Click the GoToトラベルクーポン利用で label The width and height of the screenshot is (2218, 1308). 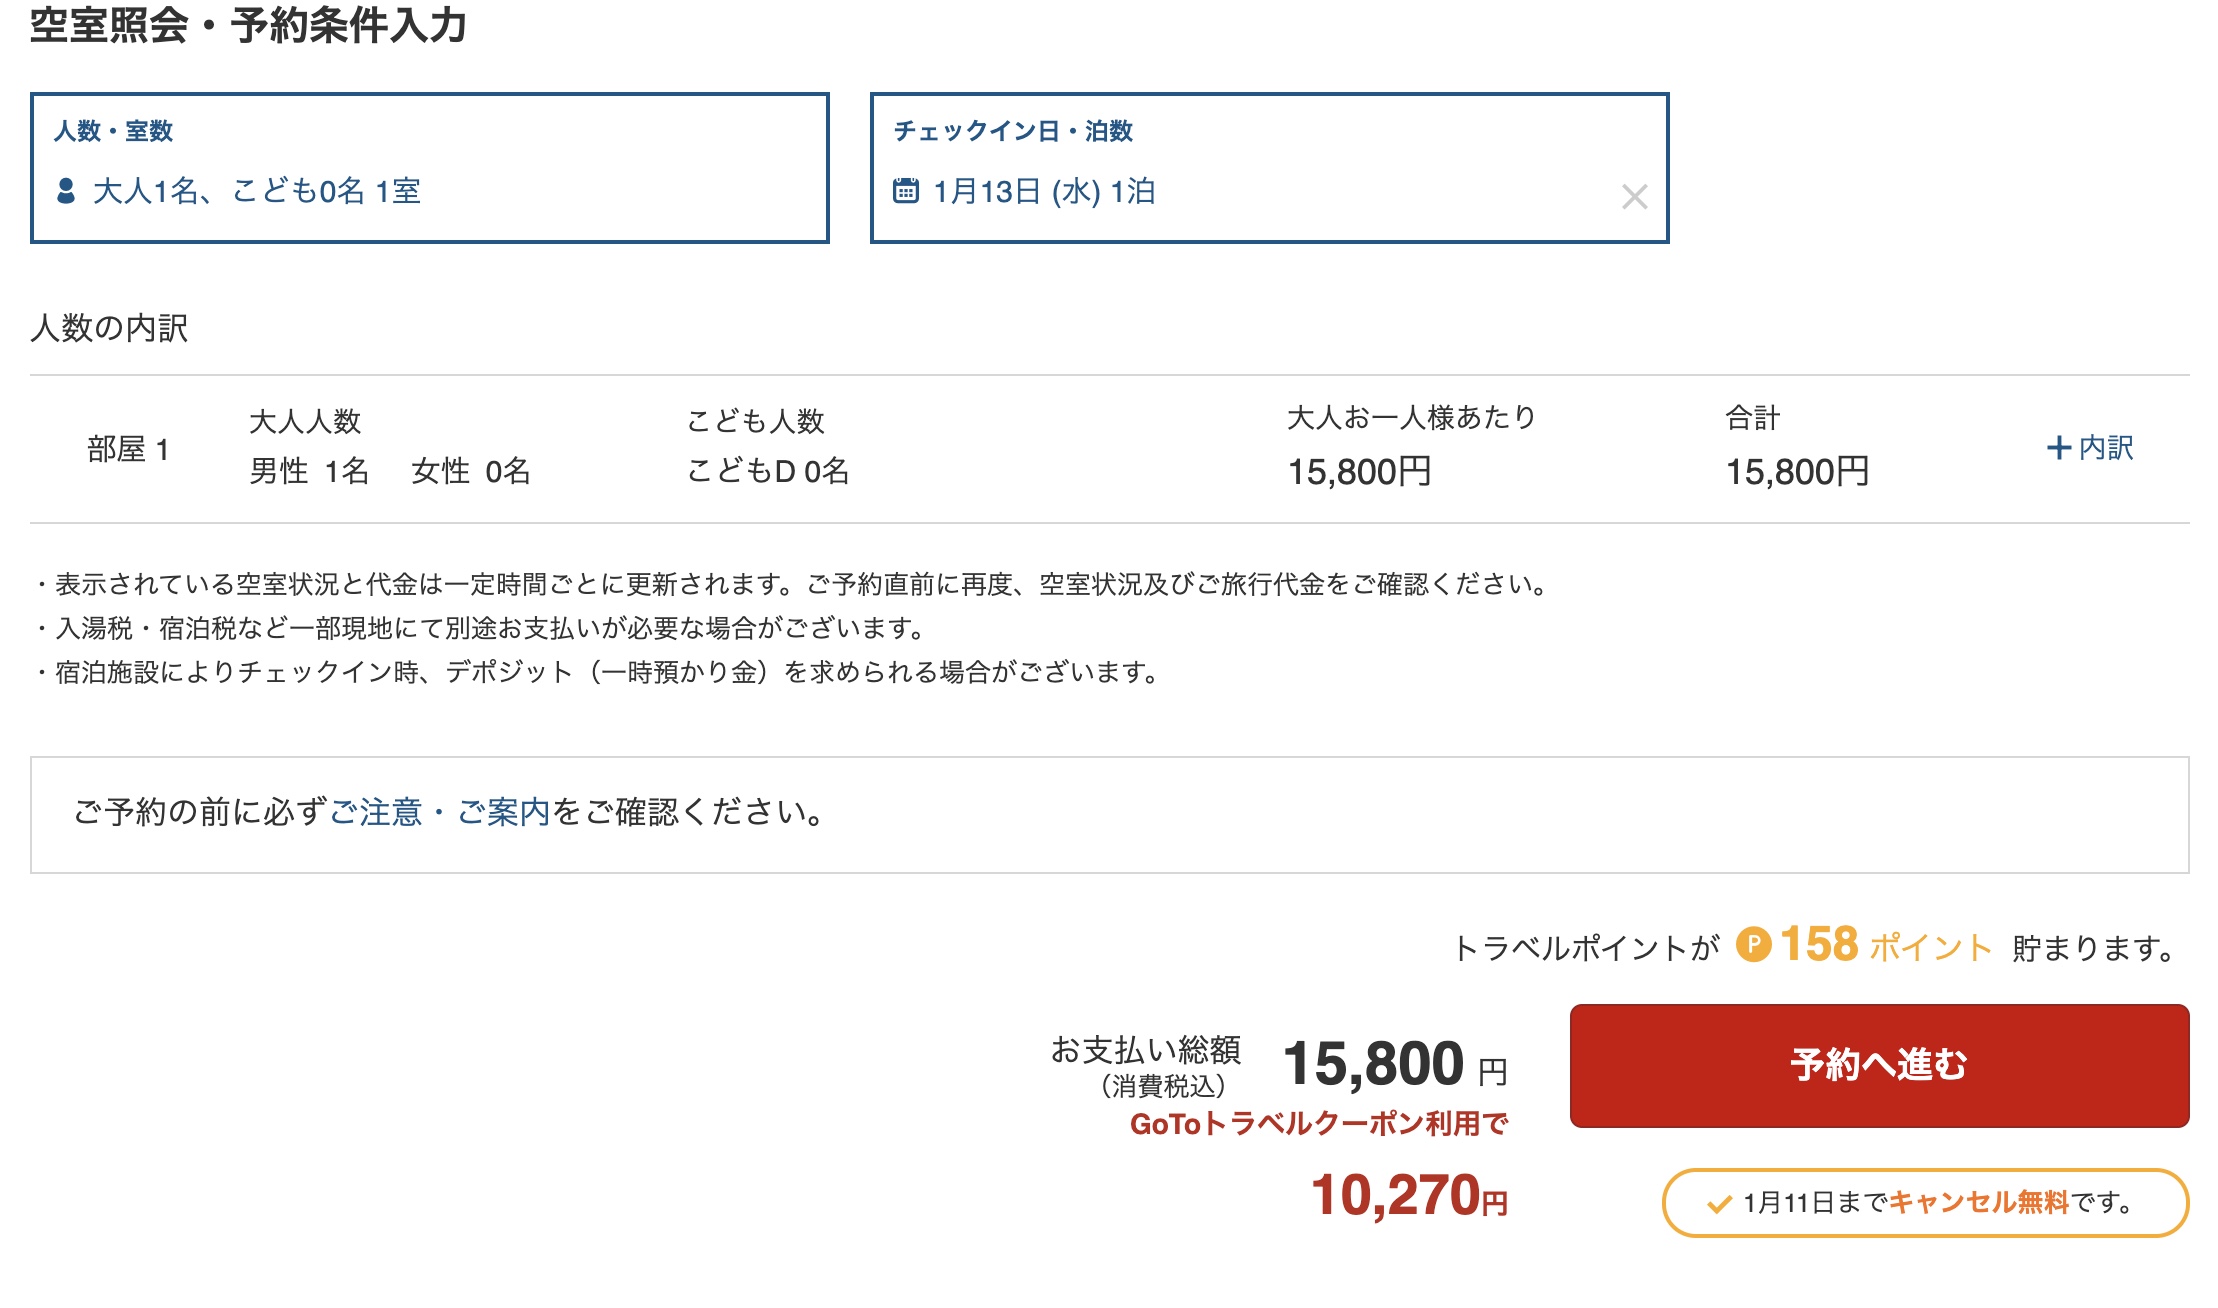point(1318,1124)
